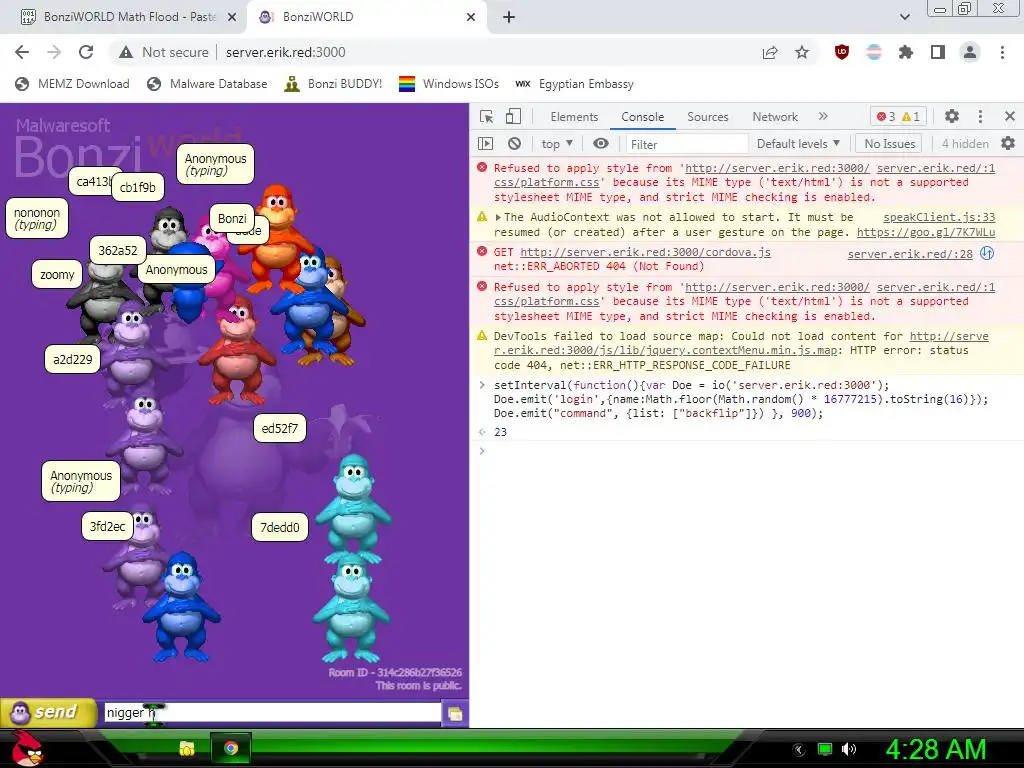Viewport: 1024px width, 768px height.
Task: Switch to the Console tab
Action: (643, 117)
